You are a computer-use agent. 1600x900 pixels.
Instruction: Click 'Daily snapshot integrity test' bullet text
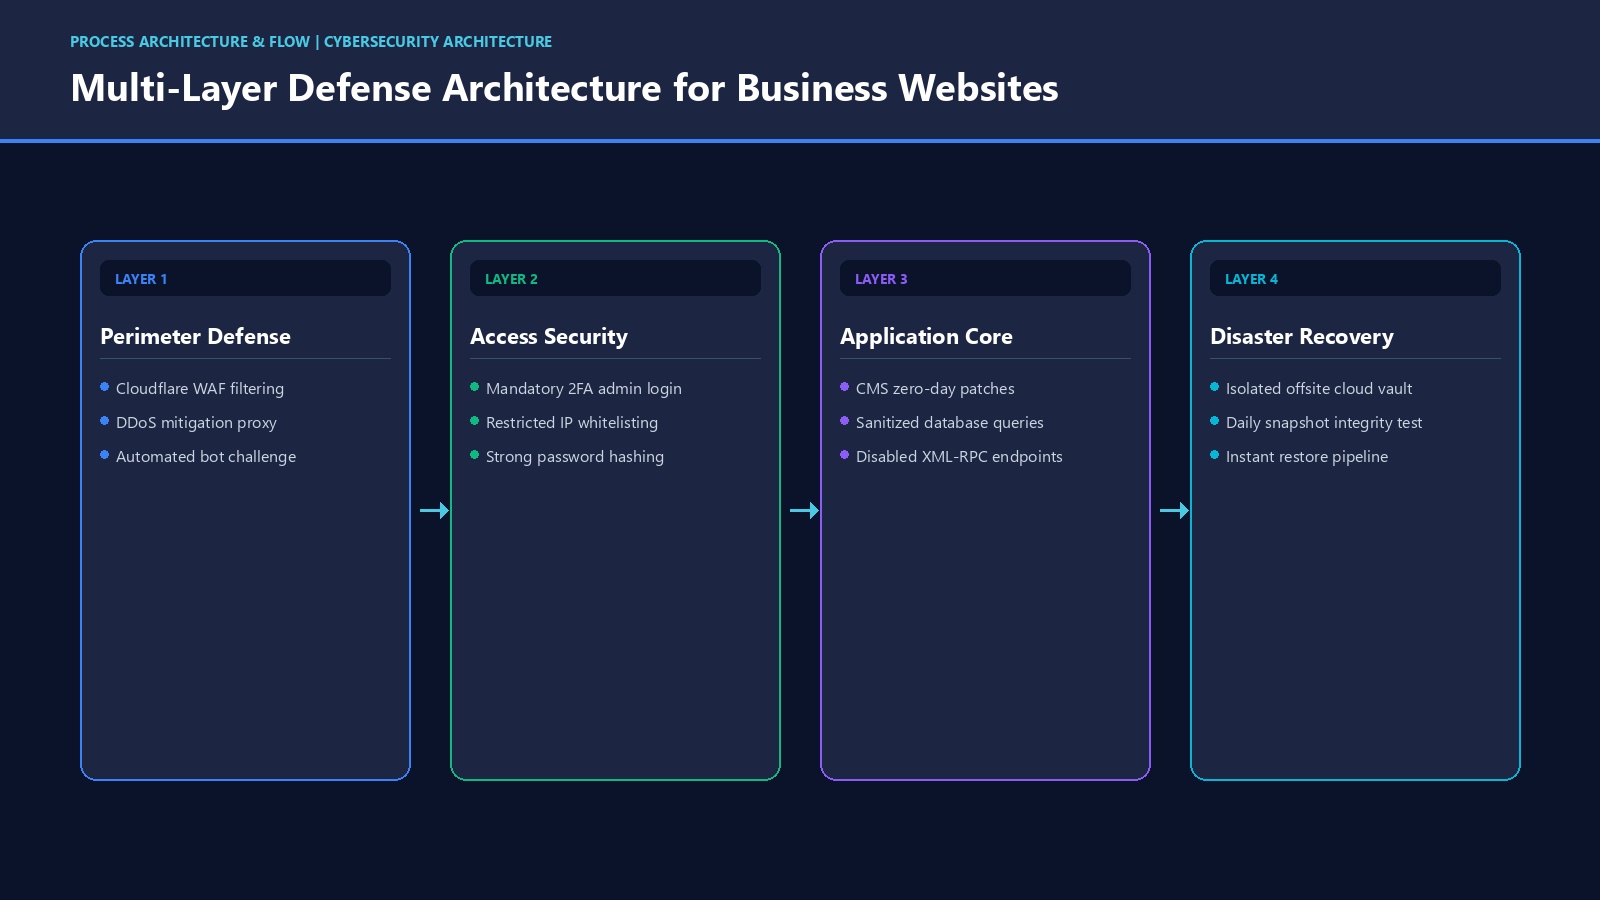coord(1324,422)
